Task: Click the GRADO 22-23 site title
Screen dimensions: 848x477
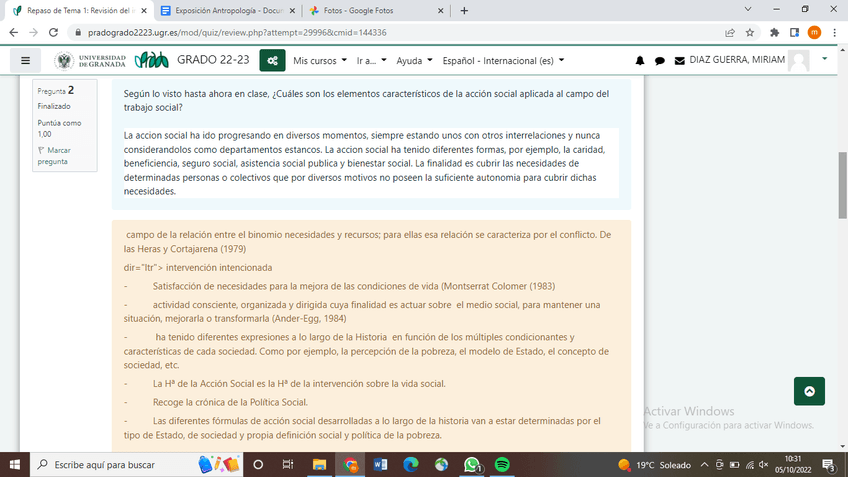Action: [x=213, y=59]
